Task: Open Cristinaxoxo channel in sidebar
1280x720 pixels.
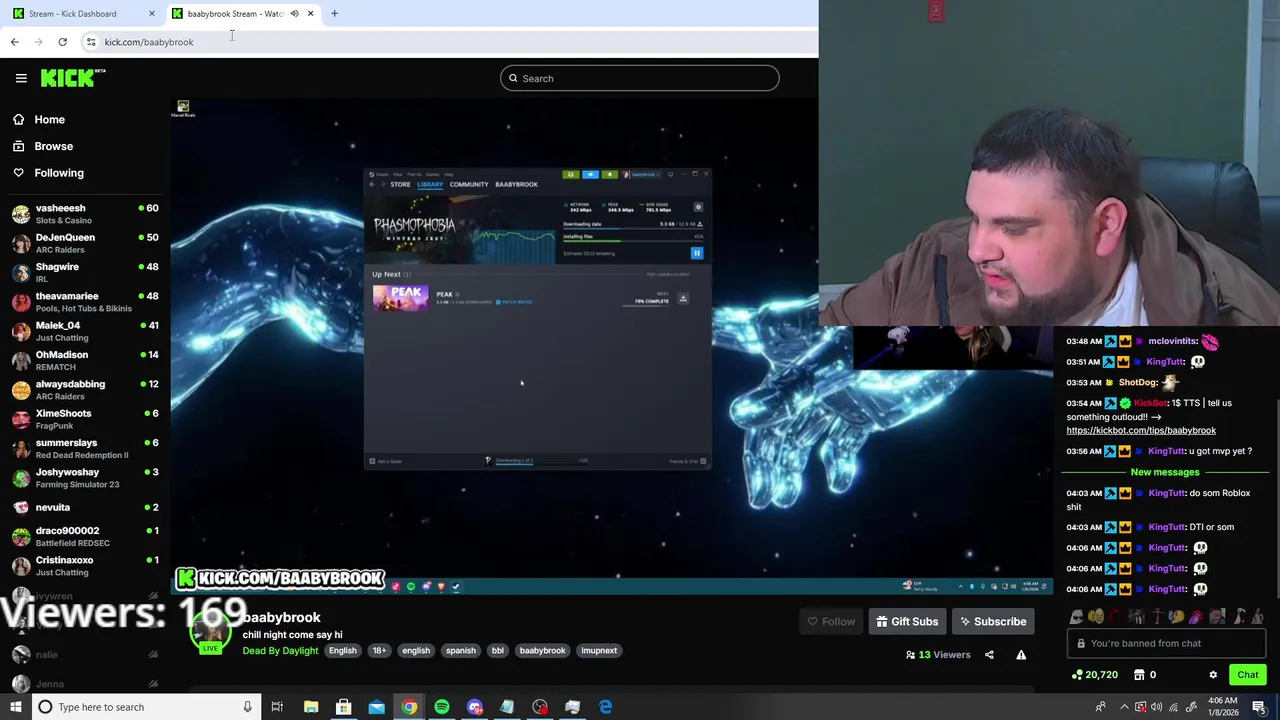Action: click(x=85, y=566)
